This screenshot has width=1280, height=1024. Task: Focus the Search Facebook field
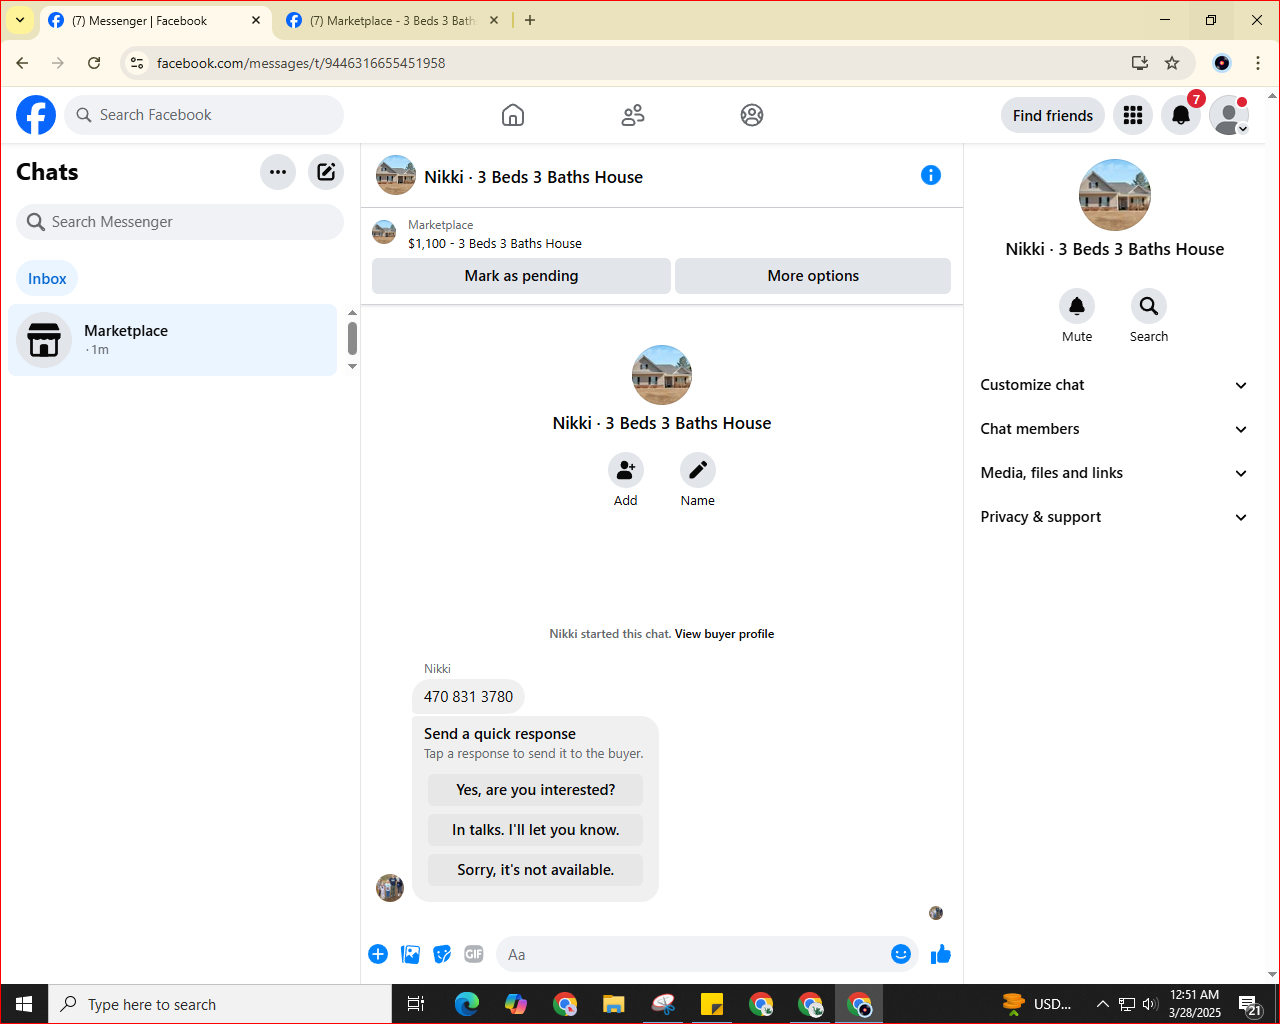coord(204,115)
